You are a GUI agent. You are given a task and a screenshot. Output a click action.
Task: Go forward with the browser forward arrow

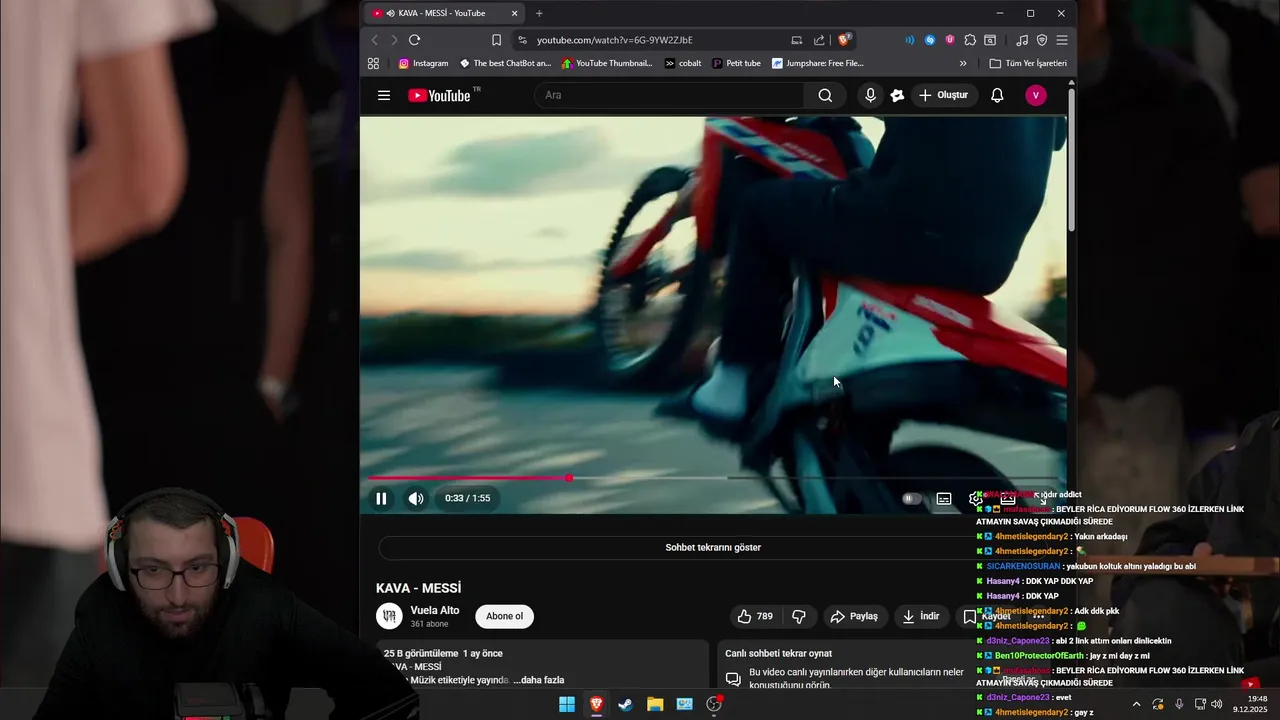click(x=394, y=40)
